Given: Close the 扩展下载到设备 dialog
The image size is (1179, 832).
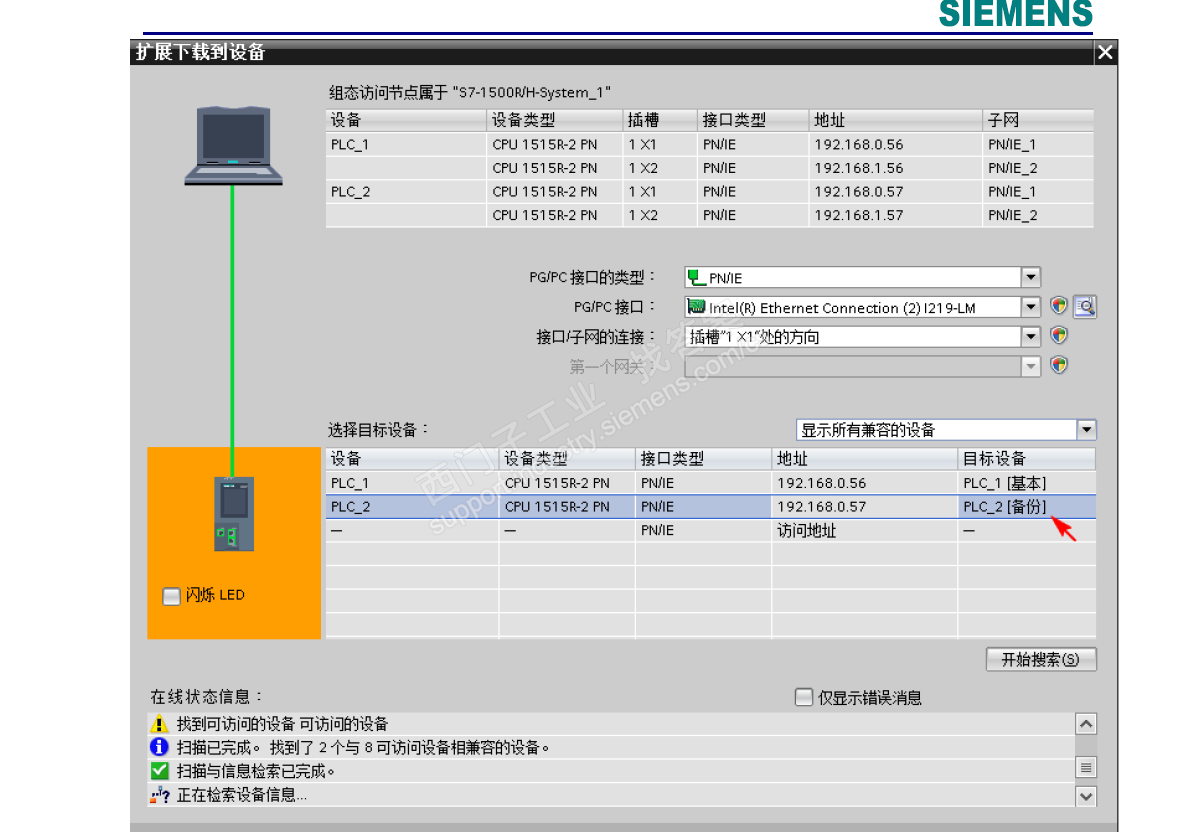Looking at the screenshot, I should (x=1105, y=53).
